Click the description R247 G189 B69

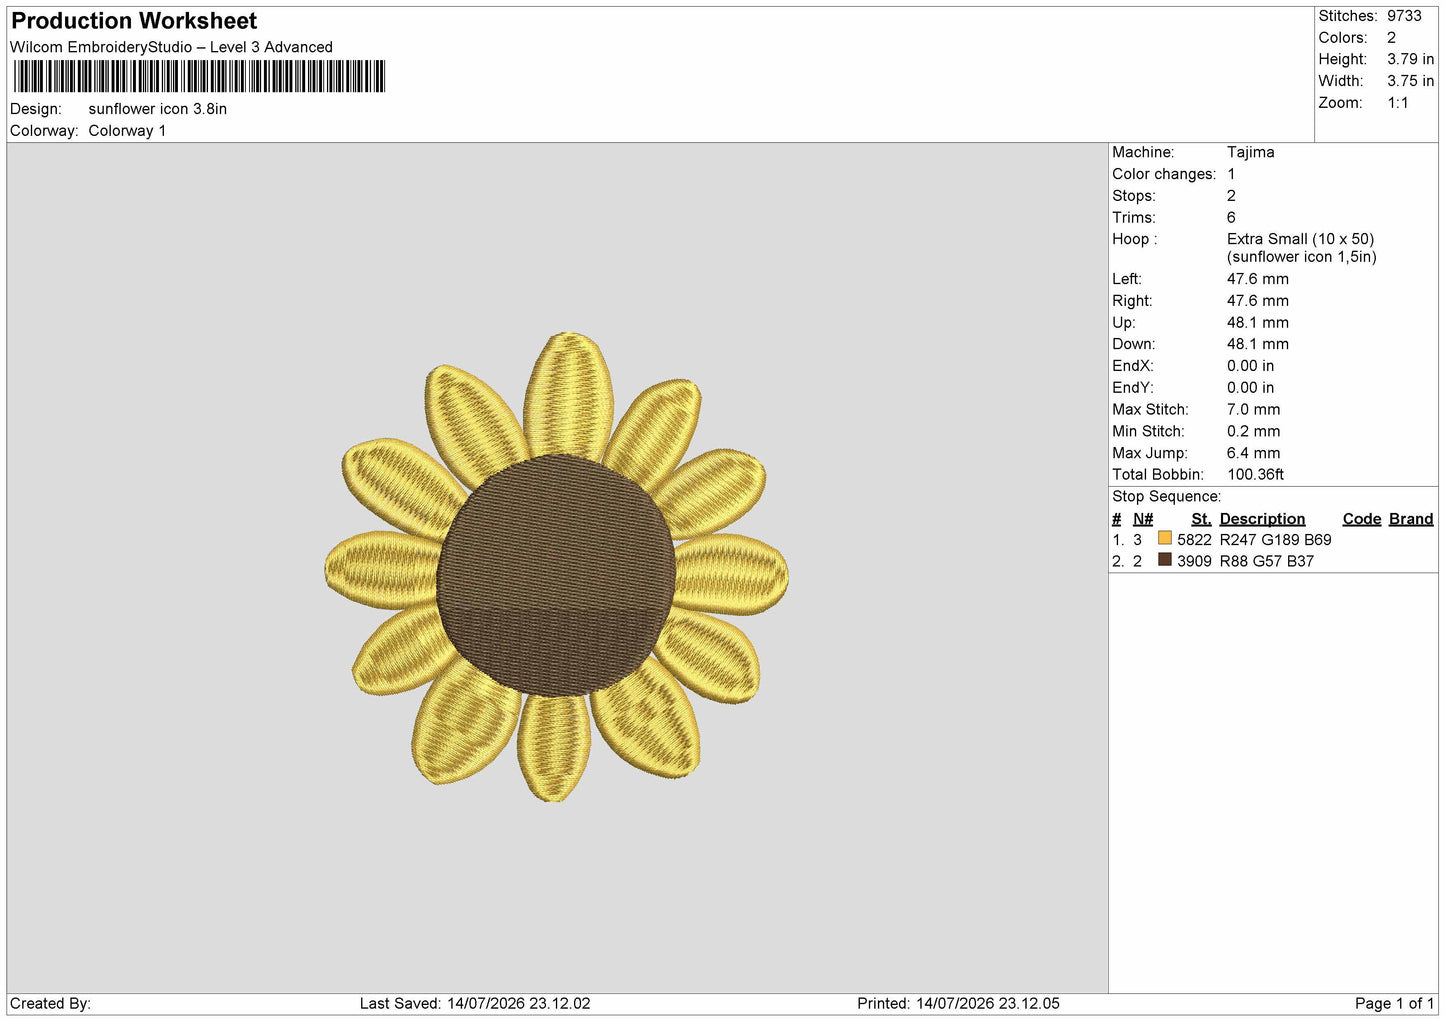click(x=1276, y=540)
